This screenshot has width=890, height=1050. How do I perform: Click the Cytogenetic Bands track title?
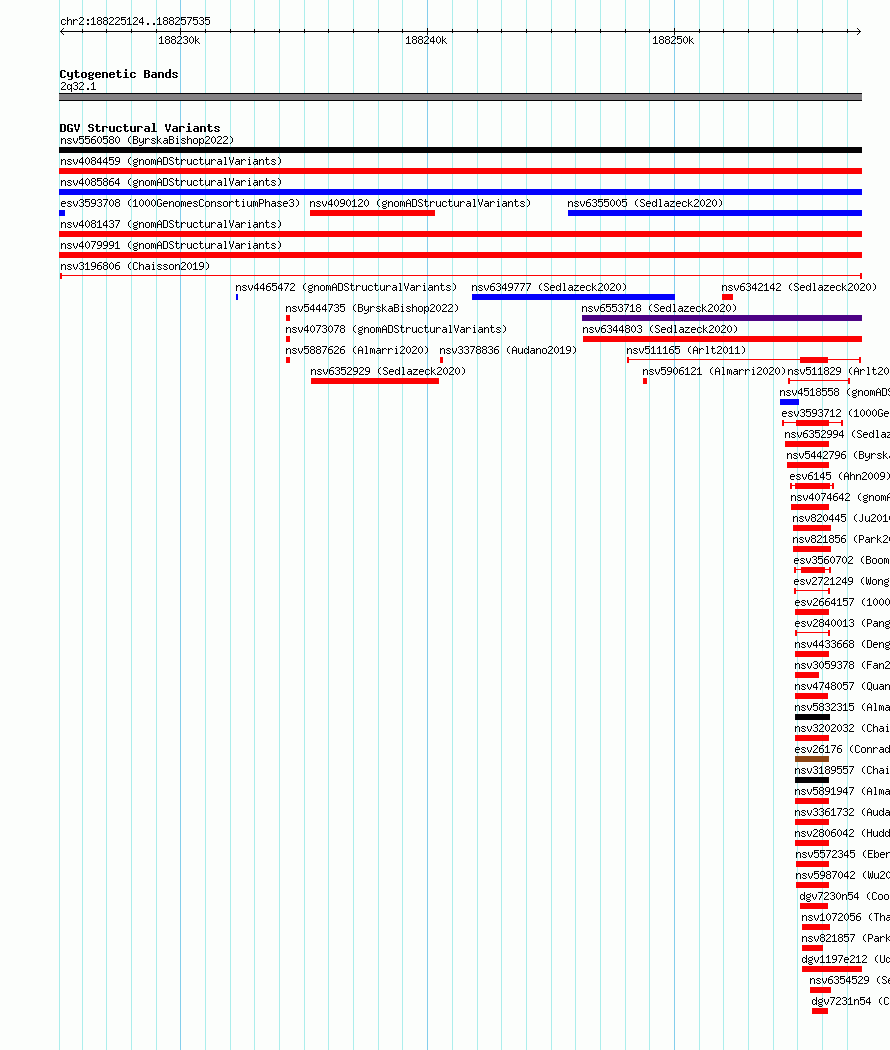(x=119, y=74)
